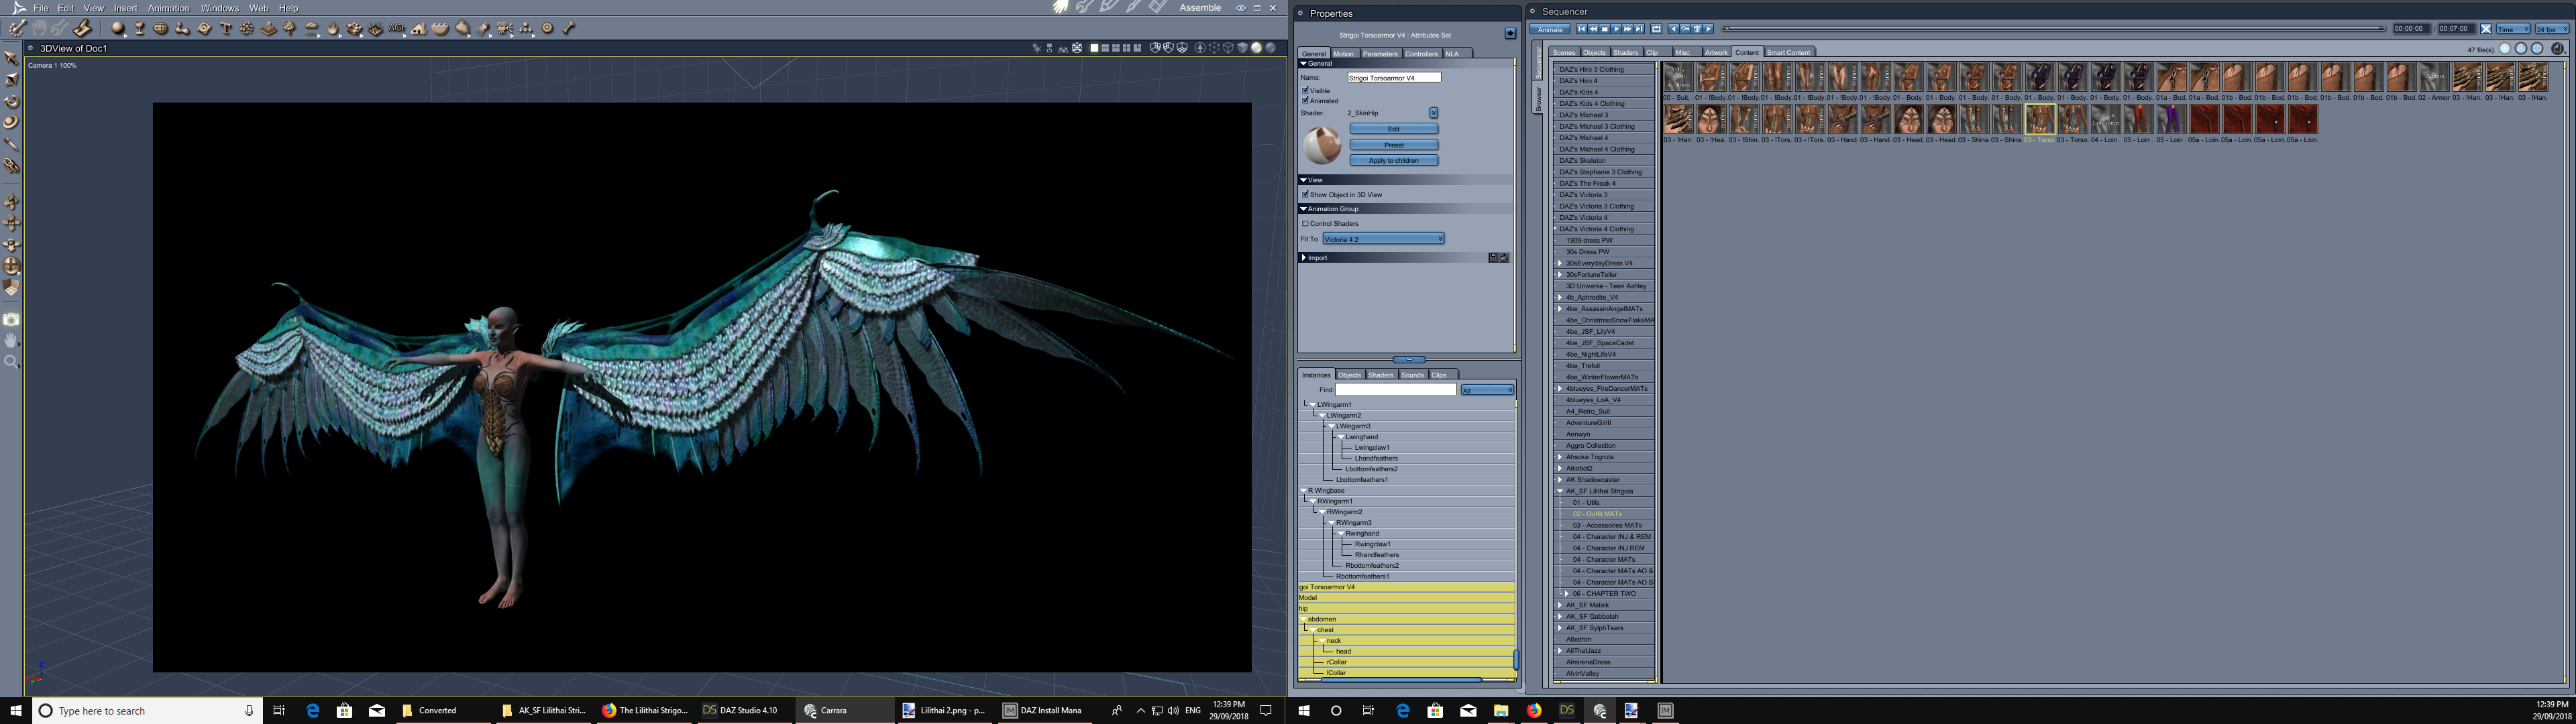Select the Text tool in the top toolbar

(226, 28)
